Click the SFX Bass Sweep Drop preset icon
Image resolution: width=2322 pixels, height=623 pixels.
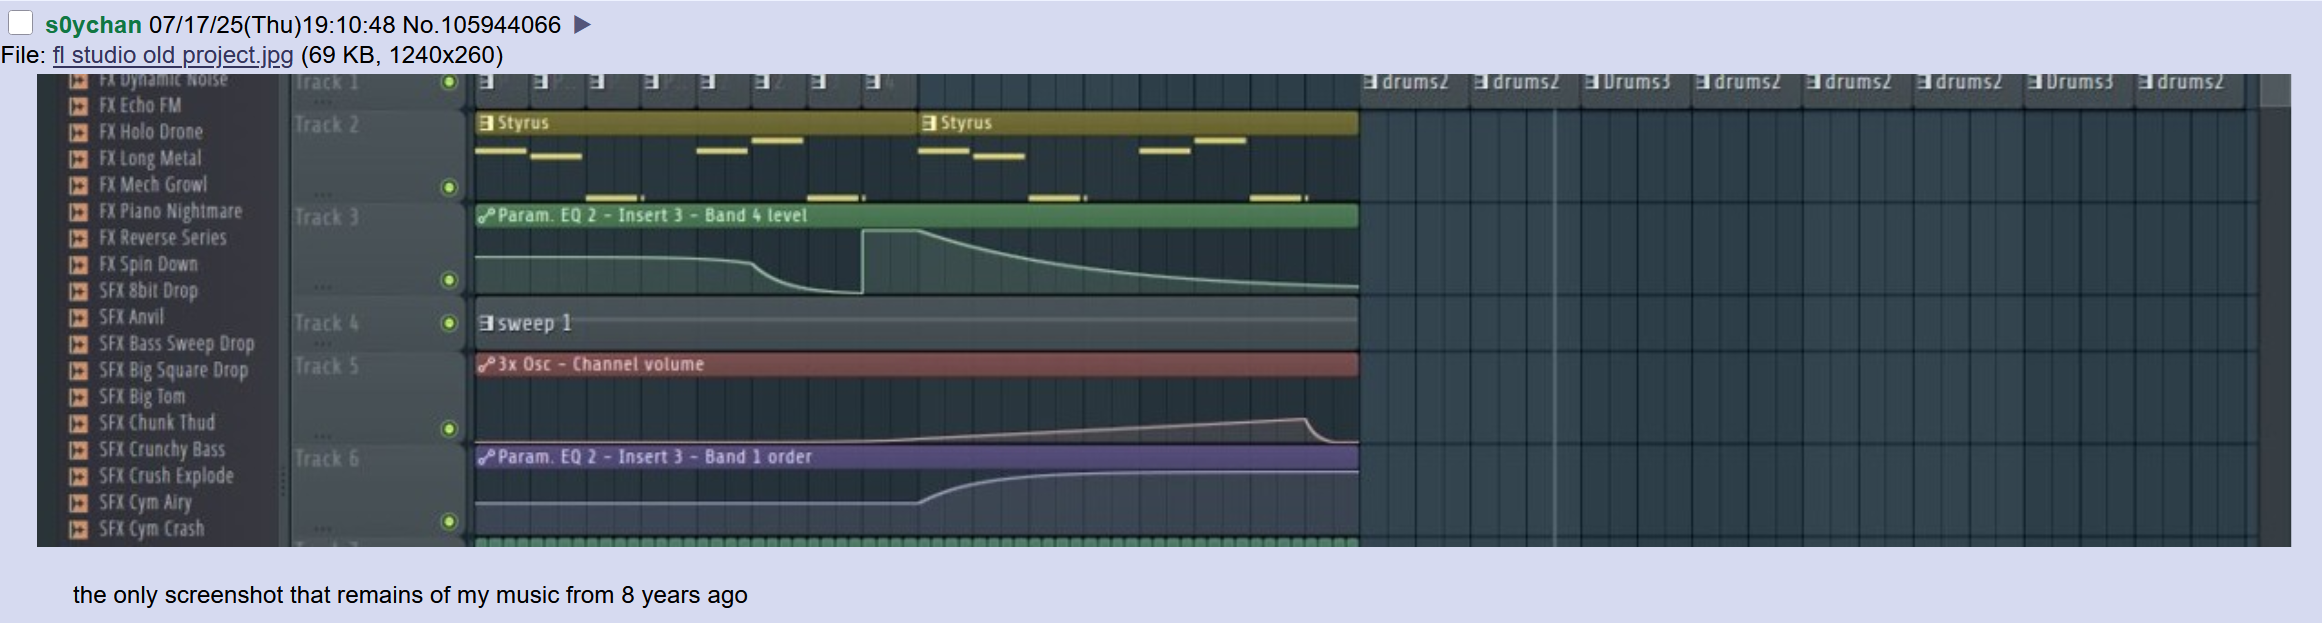tap(78, 344)
